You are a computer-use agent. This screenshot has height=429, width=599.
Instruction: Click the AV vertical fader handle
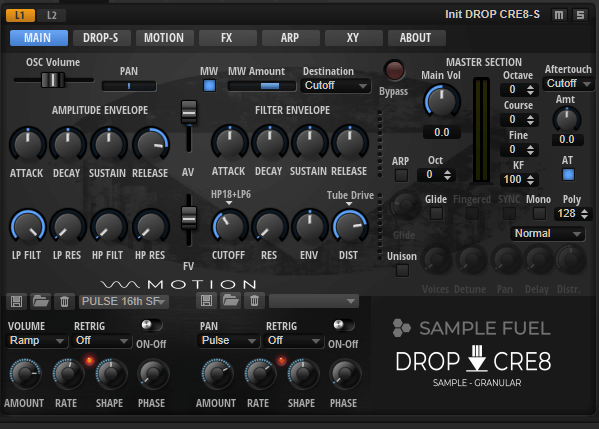[x=189, y=112]
